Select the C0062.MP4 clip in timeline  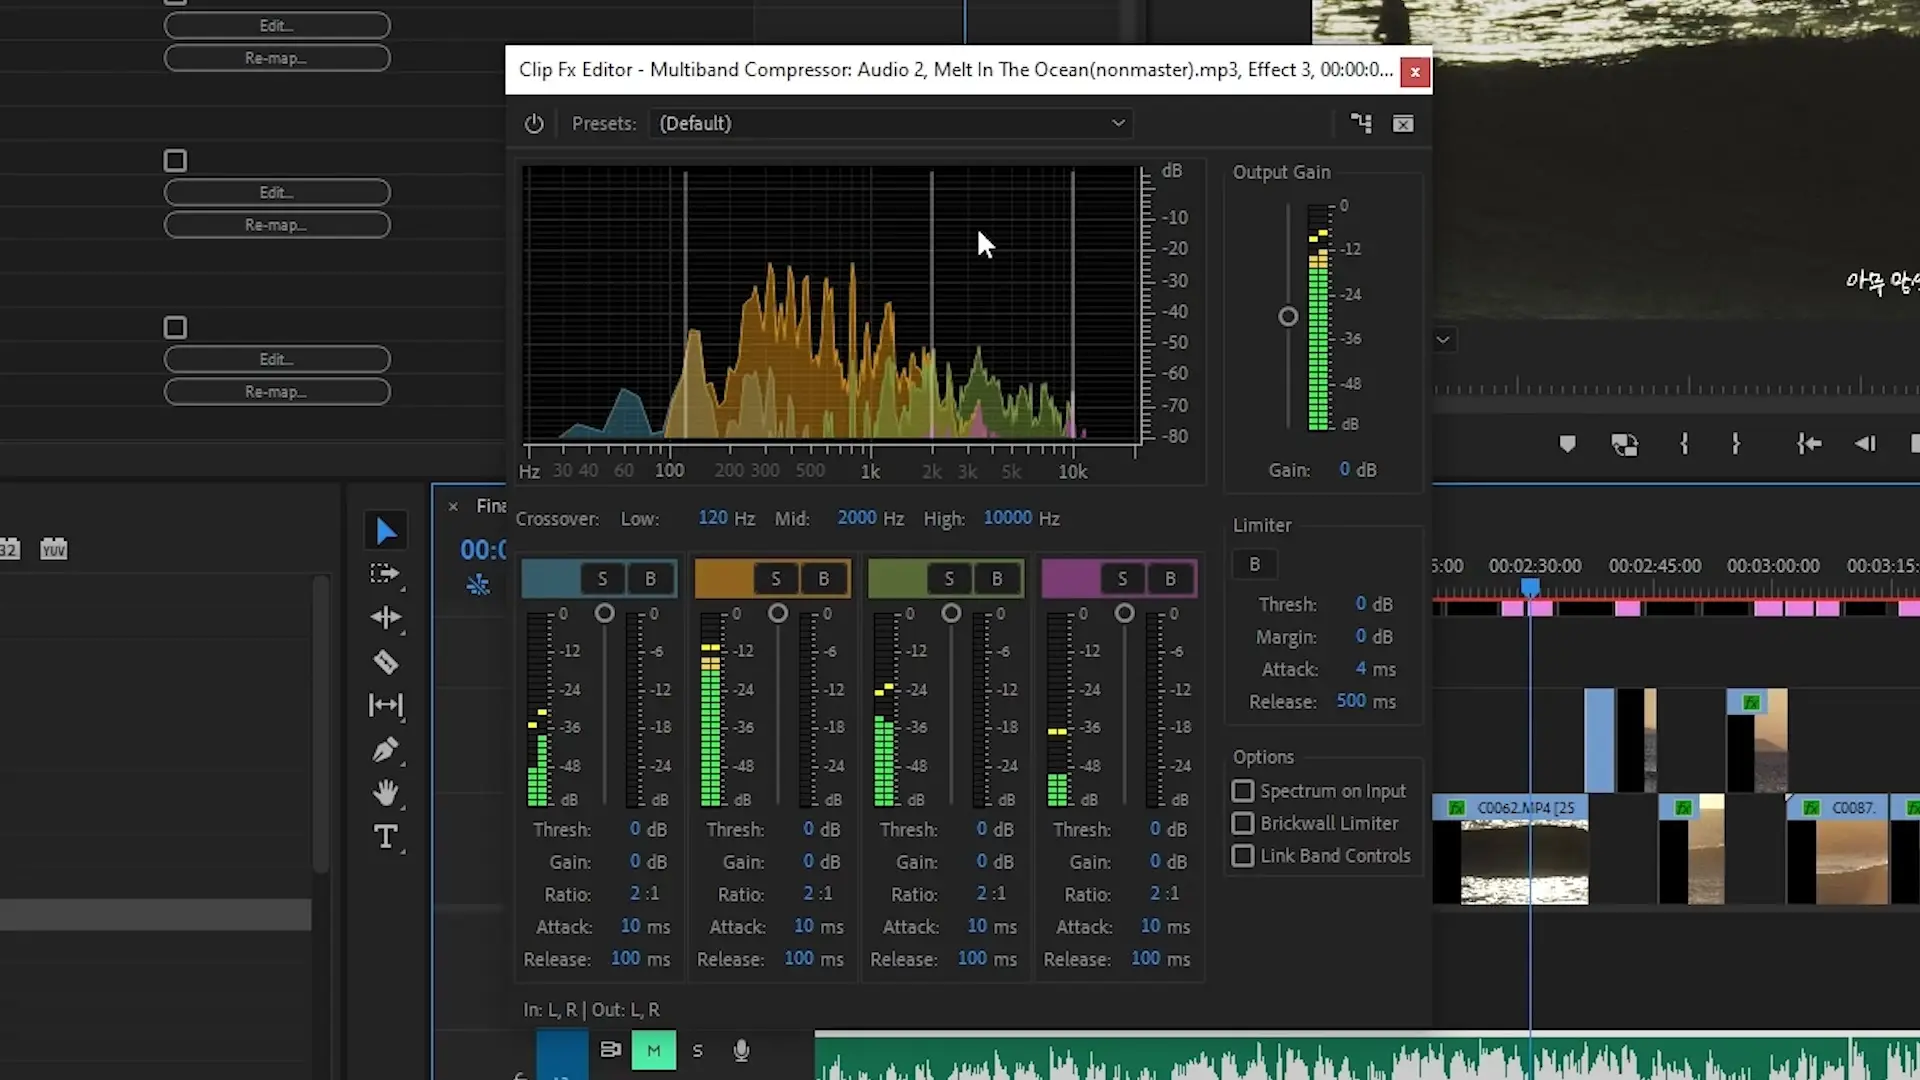coord(1510,850)
